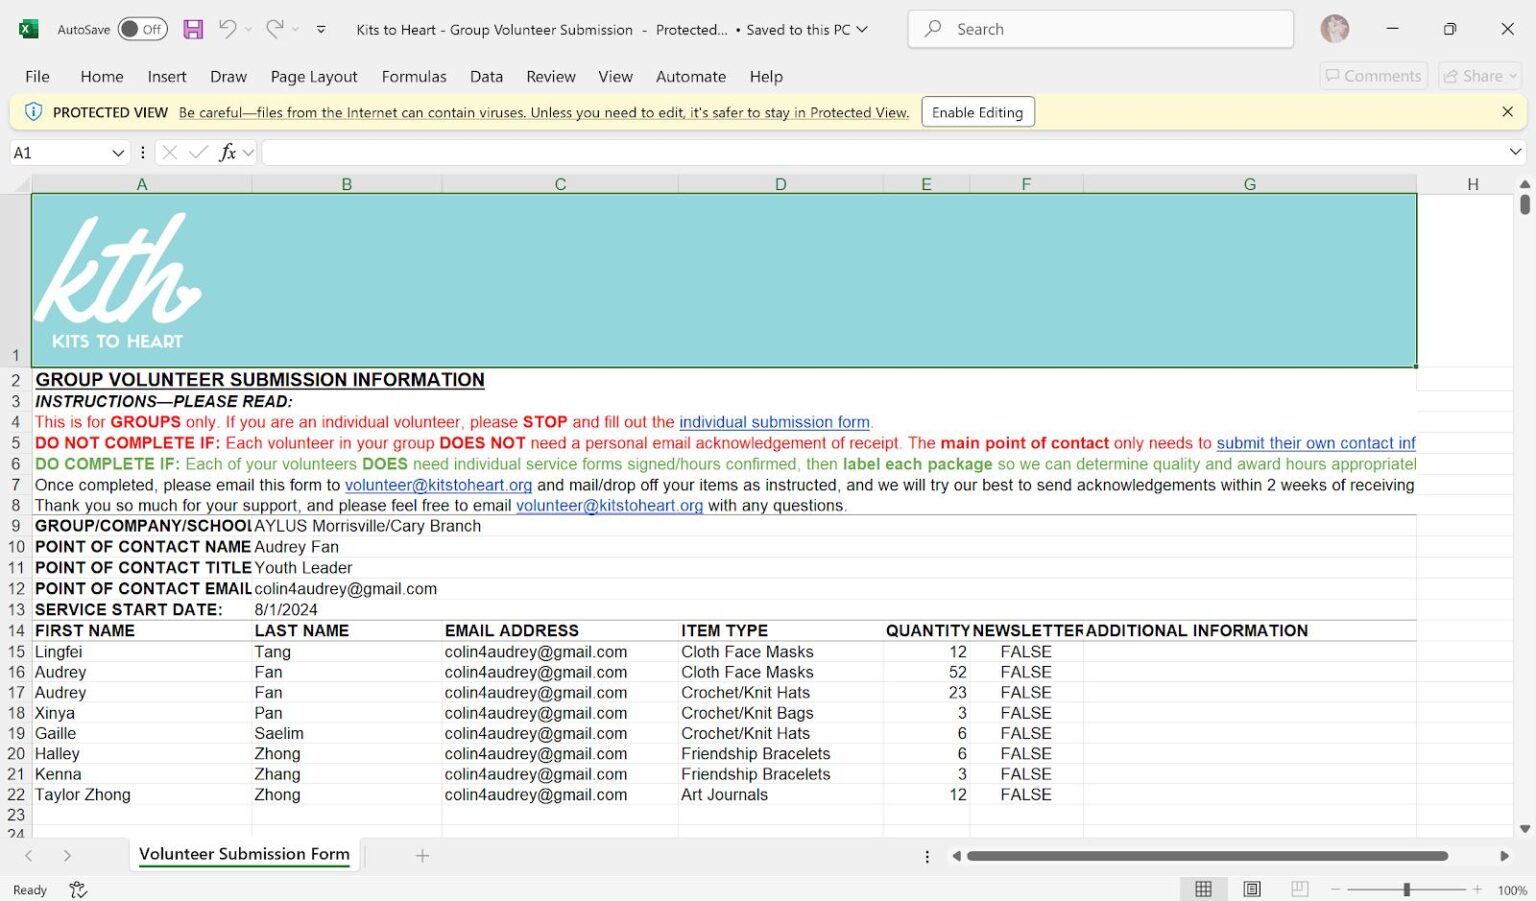Open the File menu
The image size is (1536, 901).
click(37, 76)
